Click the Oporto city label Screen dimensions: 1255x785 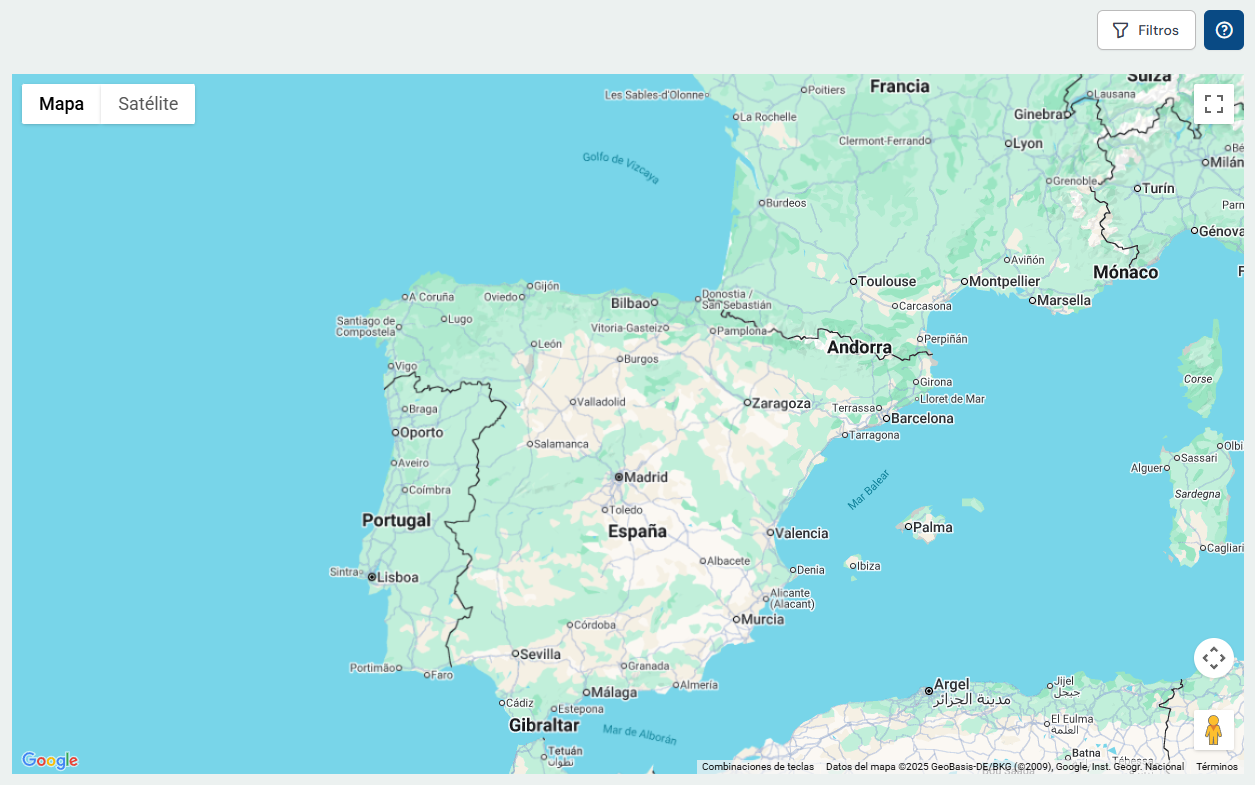tap(421, 433)
